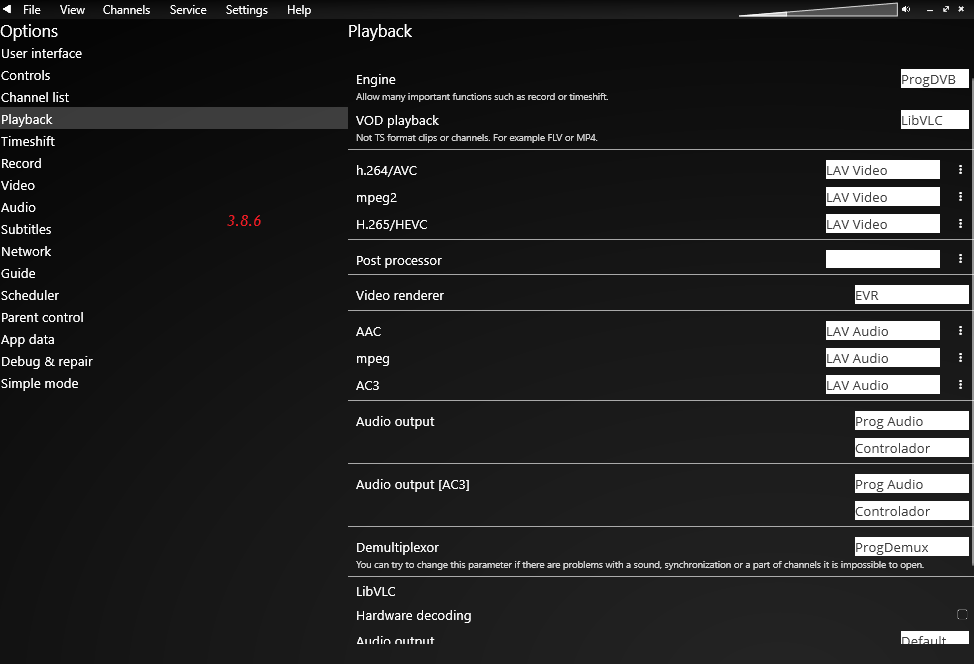Open the VOD playback LibVLC dropdown
This screenshot has width=974, height=664.
pyautogui.click(x=934, y=120)
